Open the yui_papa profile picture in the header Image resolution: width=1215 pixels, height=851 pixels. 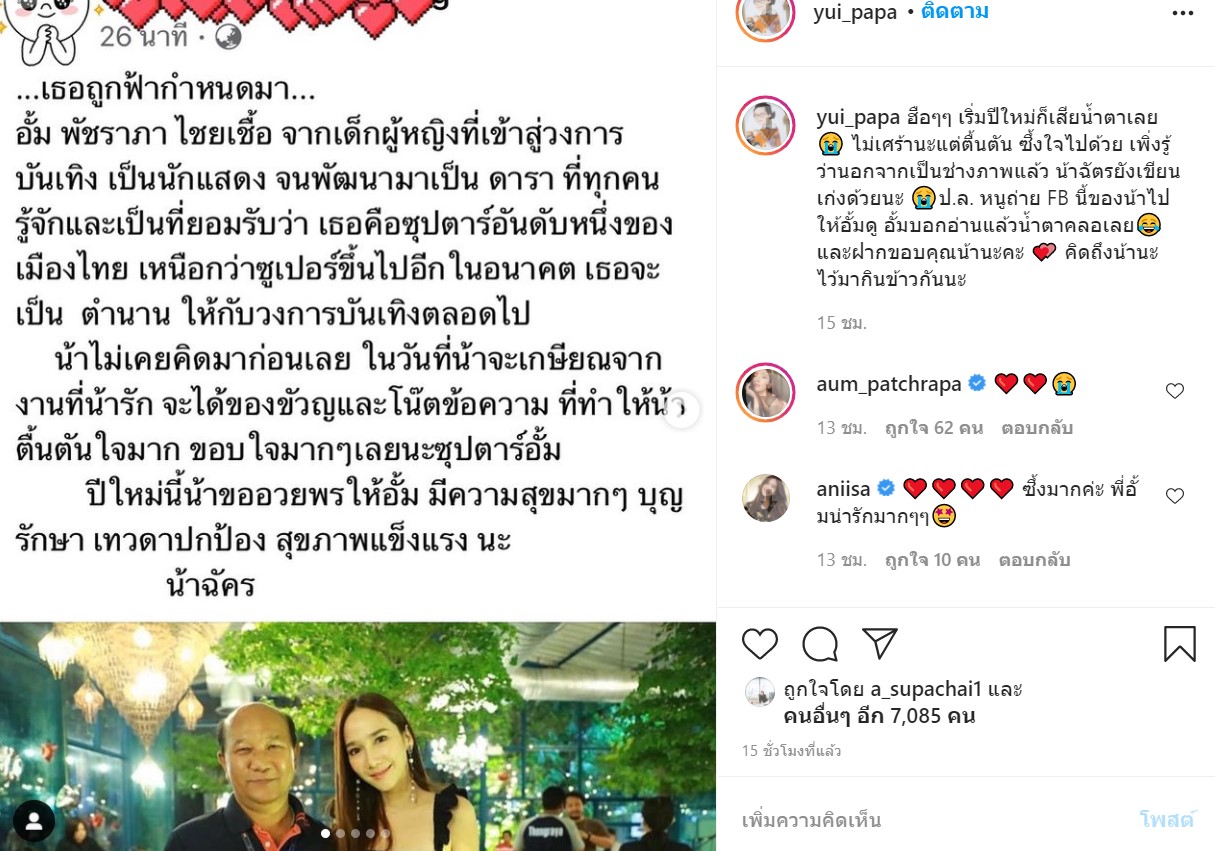click(x=766, y=13)
